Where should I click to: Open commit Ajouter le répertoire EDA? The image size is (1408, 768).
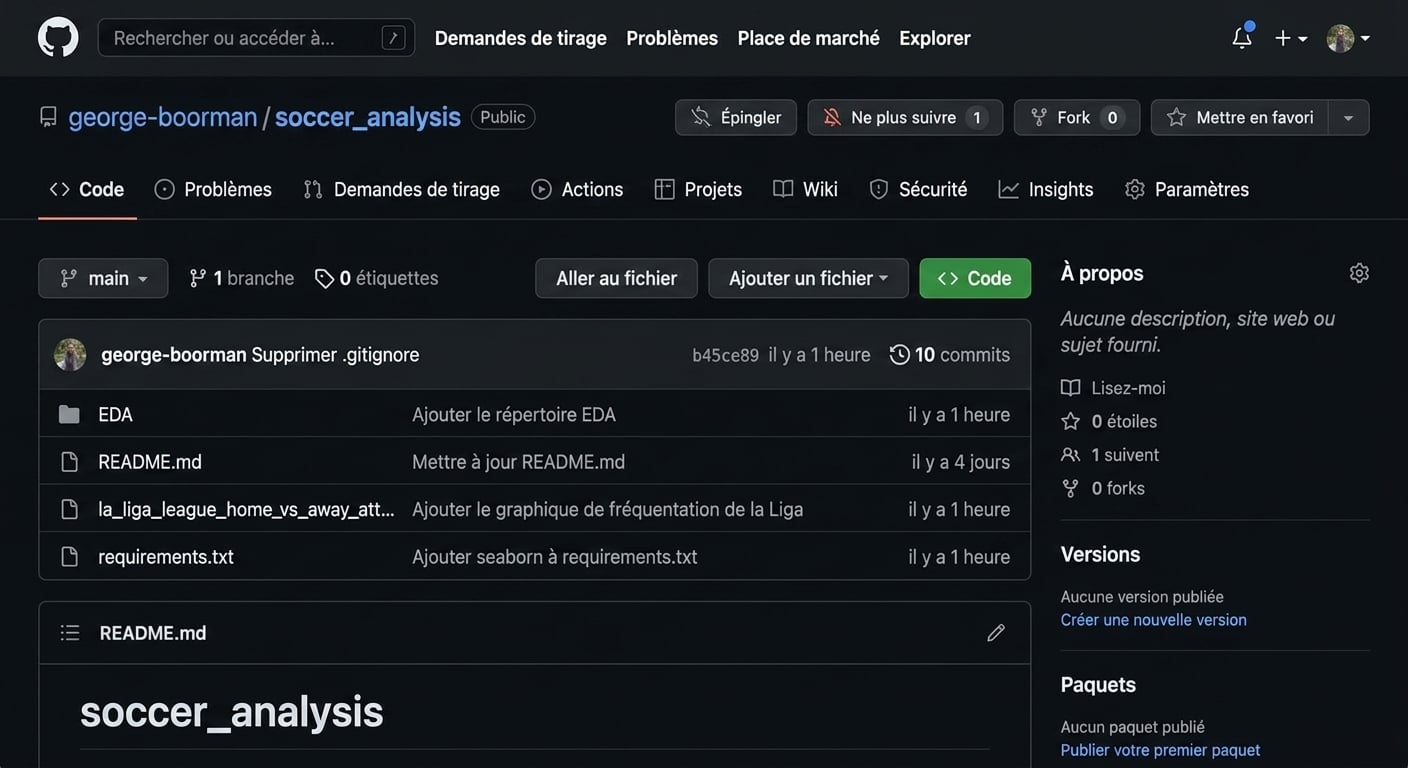point(514,414)
